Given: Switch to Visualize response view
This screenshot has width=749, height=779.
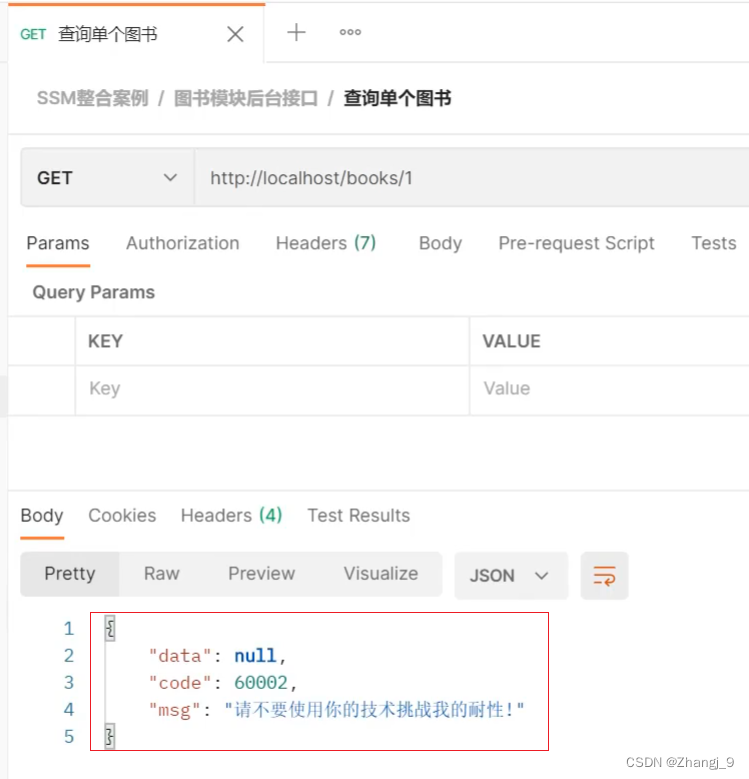Looking at the screenshot, I should (381, 574).
